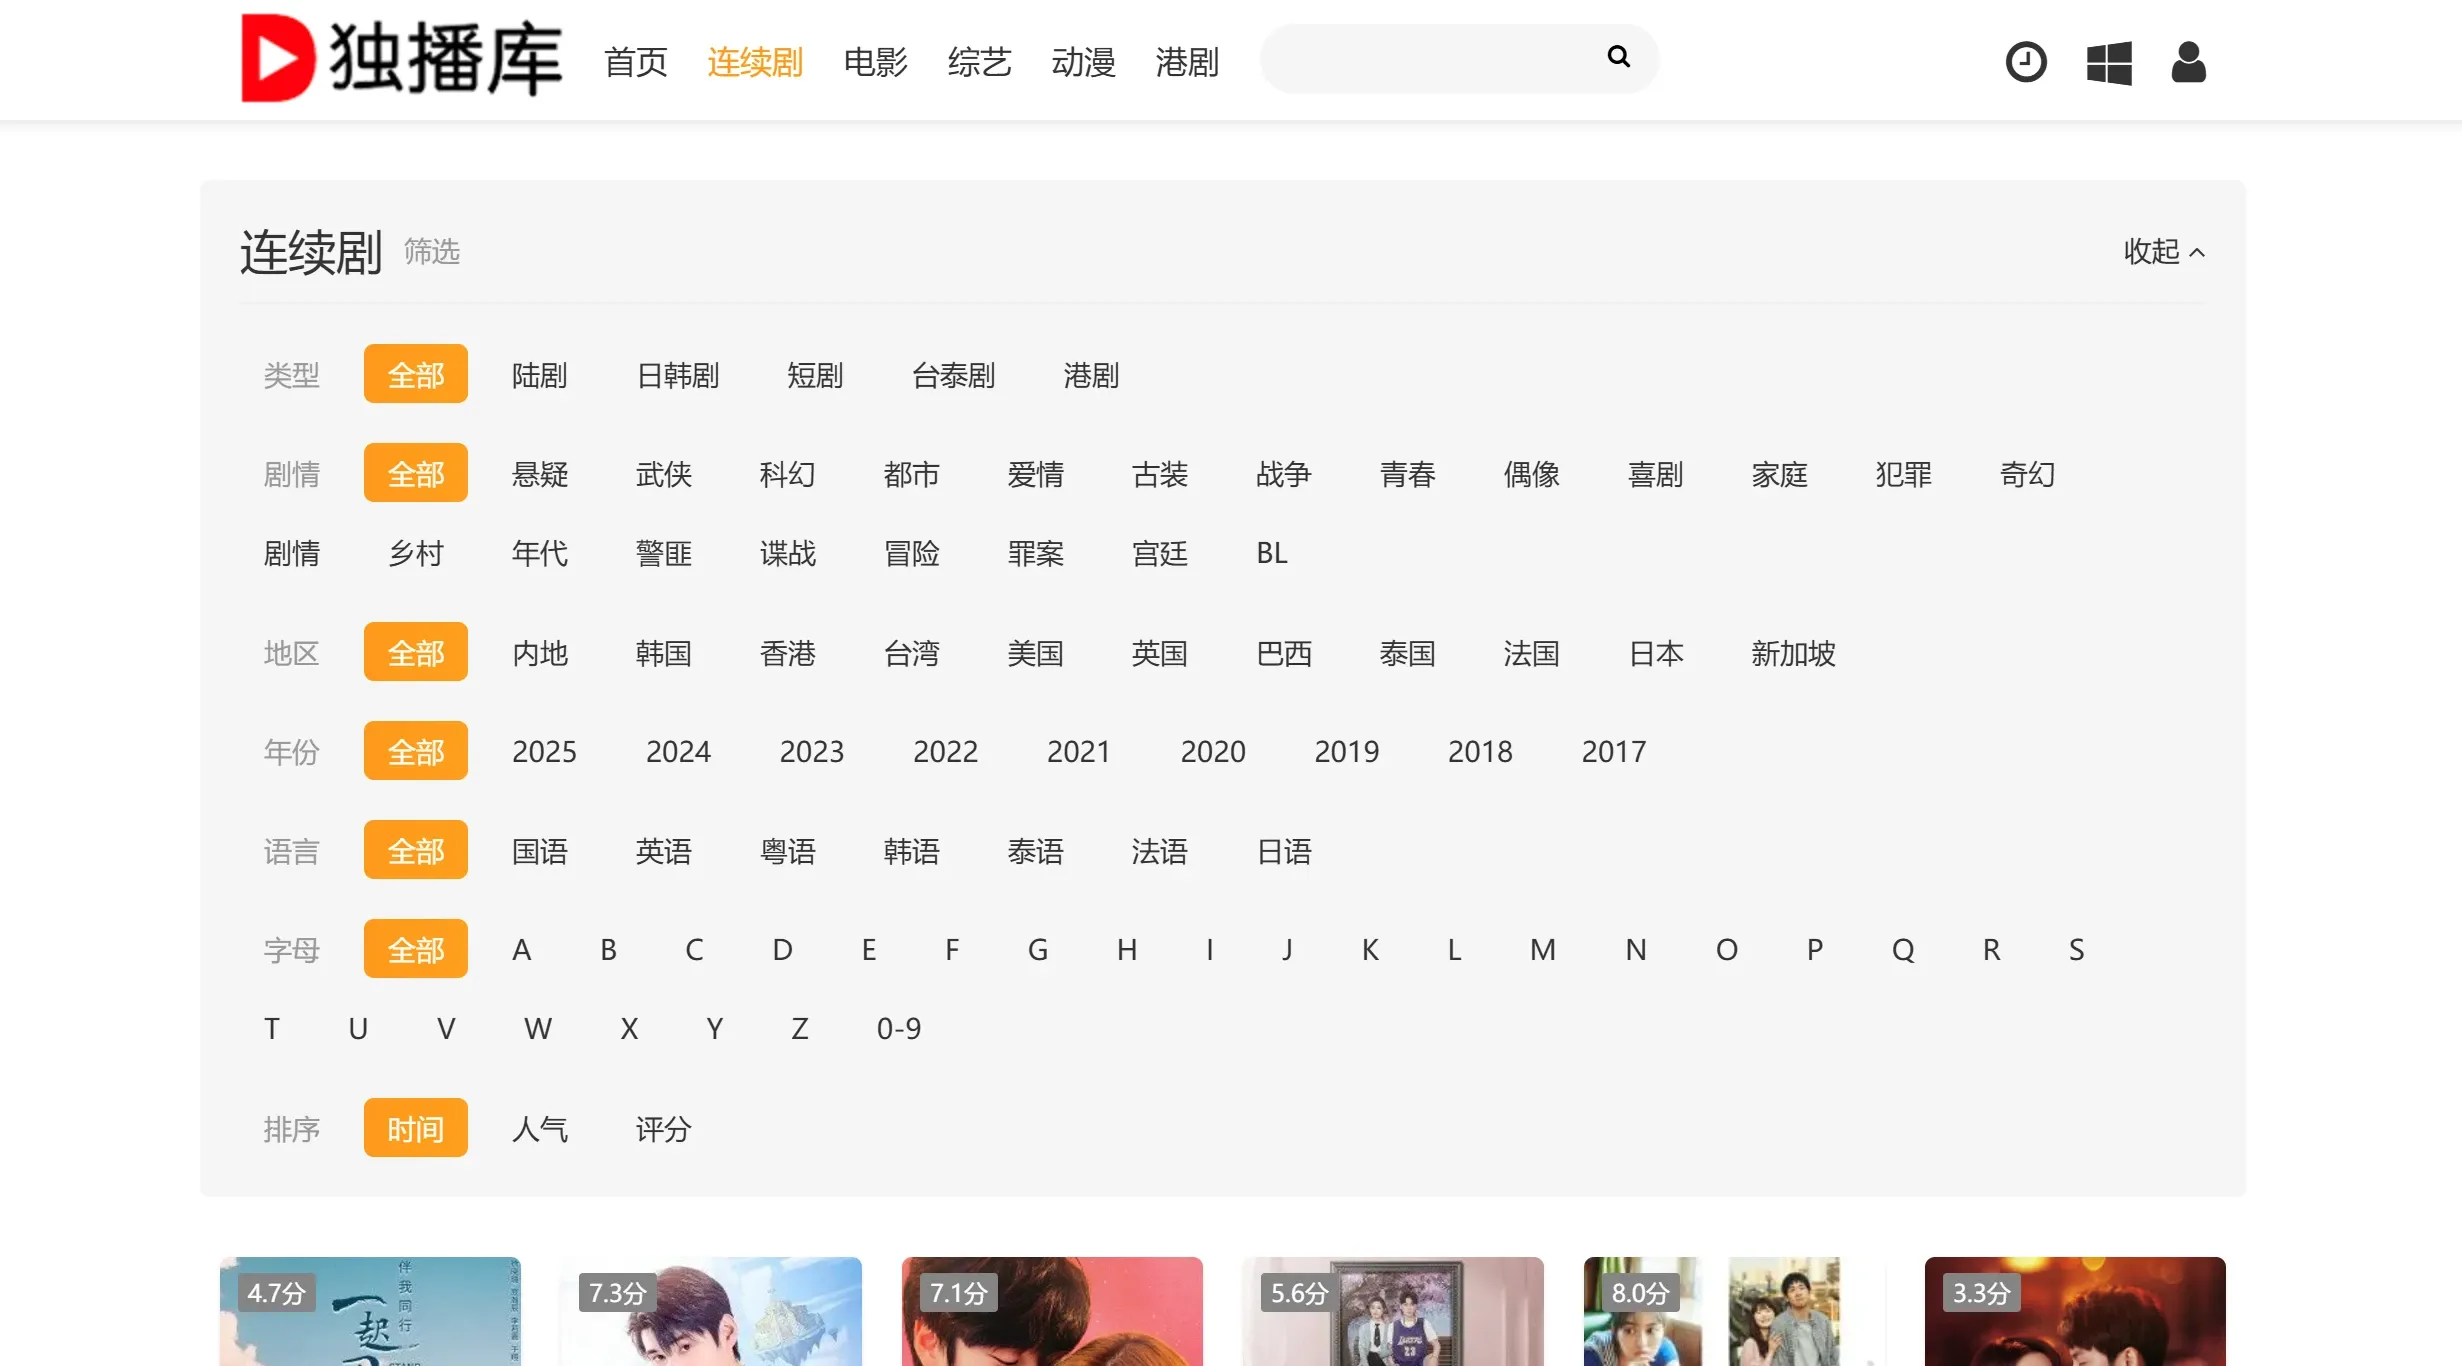Open the user profile icon
This screenshot has width=2462, height=1366.
[2189, 62]
